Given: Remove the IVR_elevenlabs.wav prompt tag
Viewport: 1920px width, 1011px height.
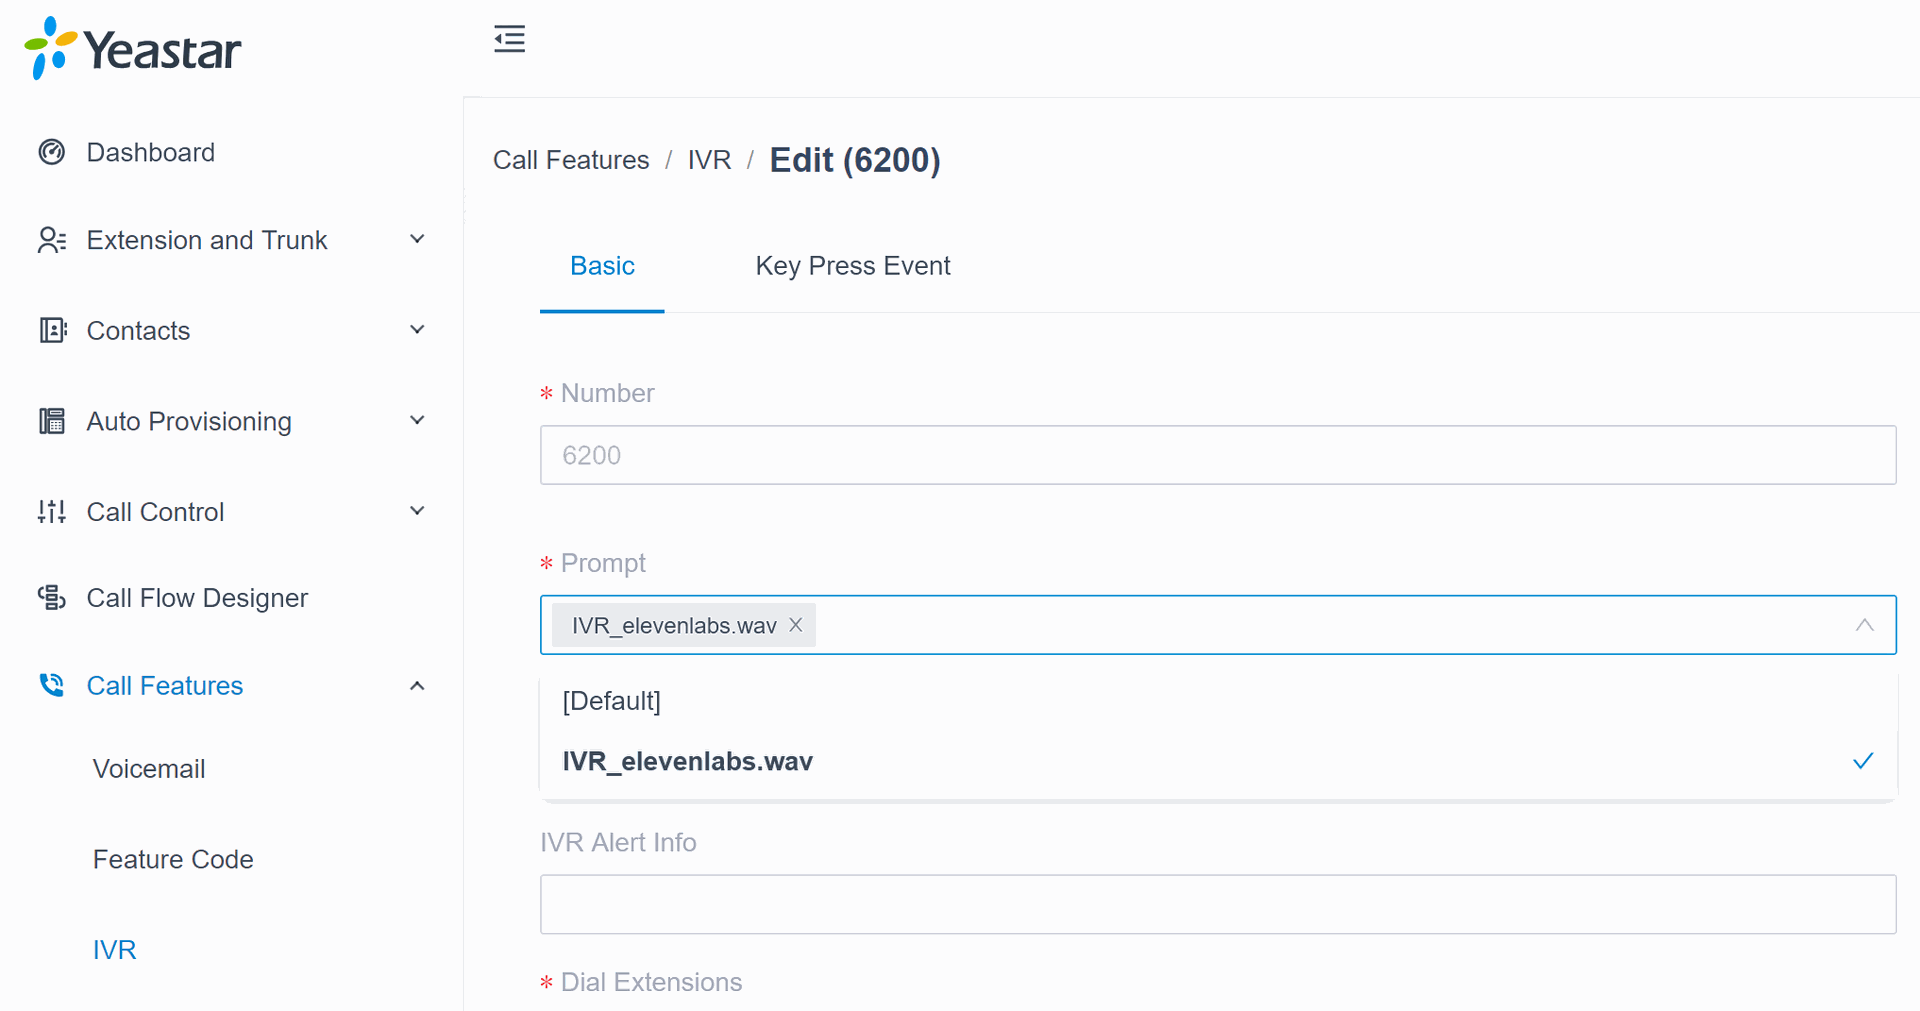Looking at the screenshot, I should (796, 625).
